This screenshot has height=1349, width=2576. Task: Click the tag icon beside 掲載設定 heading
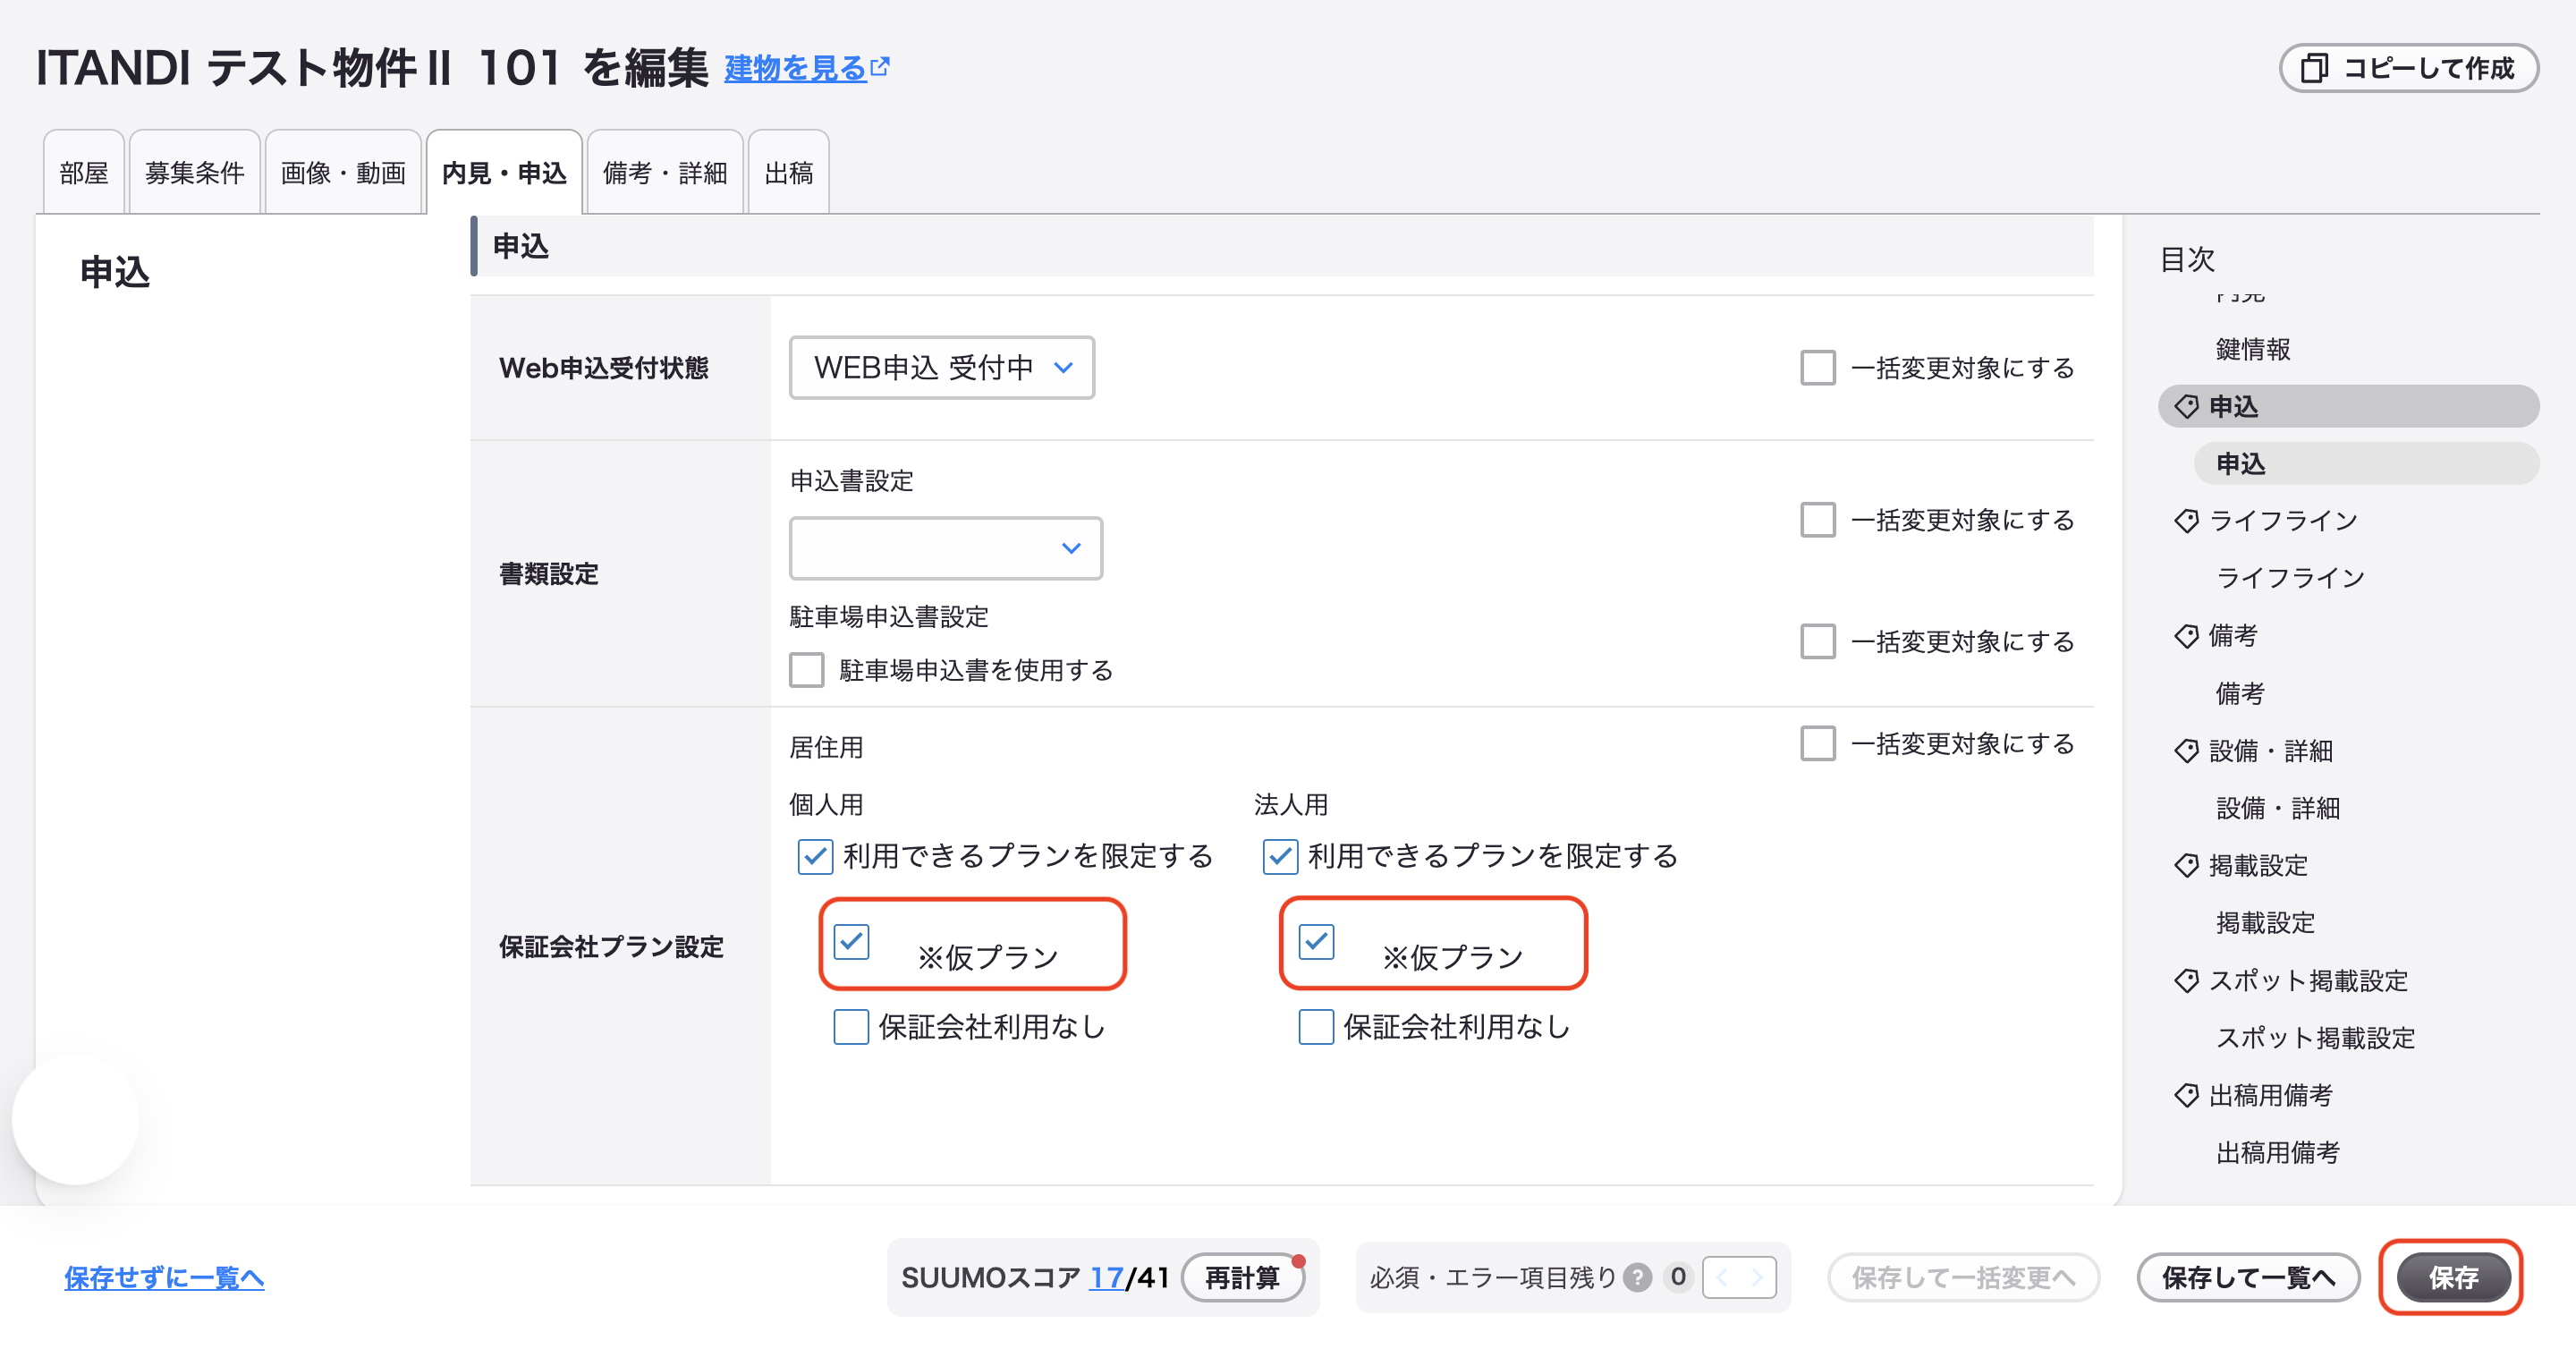(x=2186, y=866)
